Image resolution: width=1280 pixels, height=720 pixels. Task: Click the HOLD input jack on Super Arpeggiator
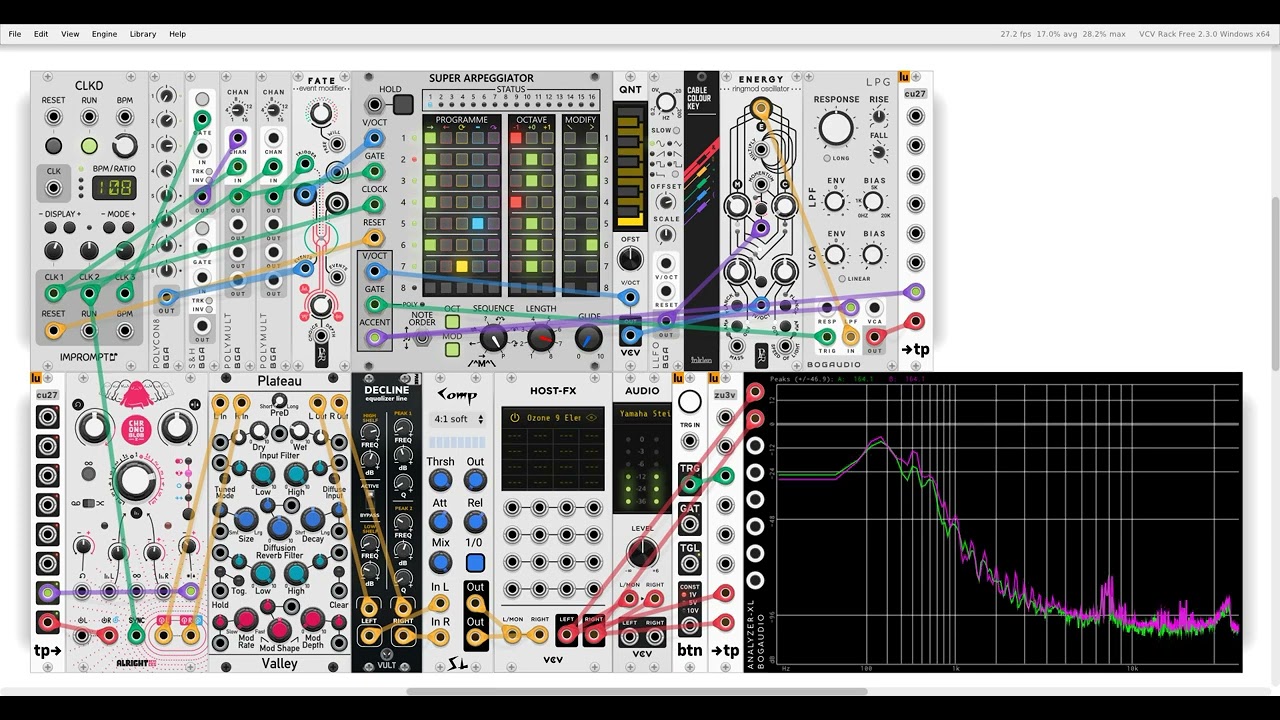point(375,104)
